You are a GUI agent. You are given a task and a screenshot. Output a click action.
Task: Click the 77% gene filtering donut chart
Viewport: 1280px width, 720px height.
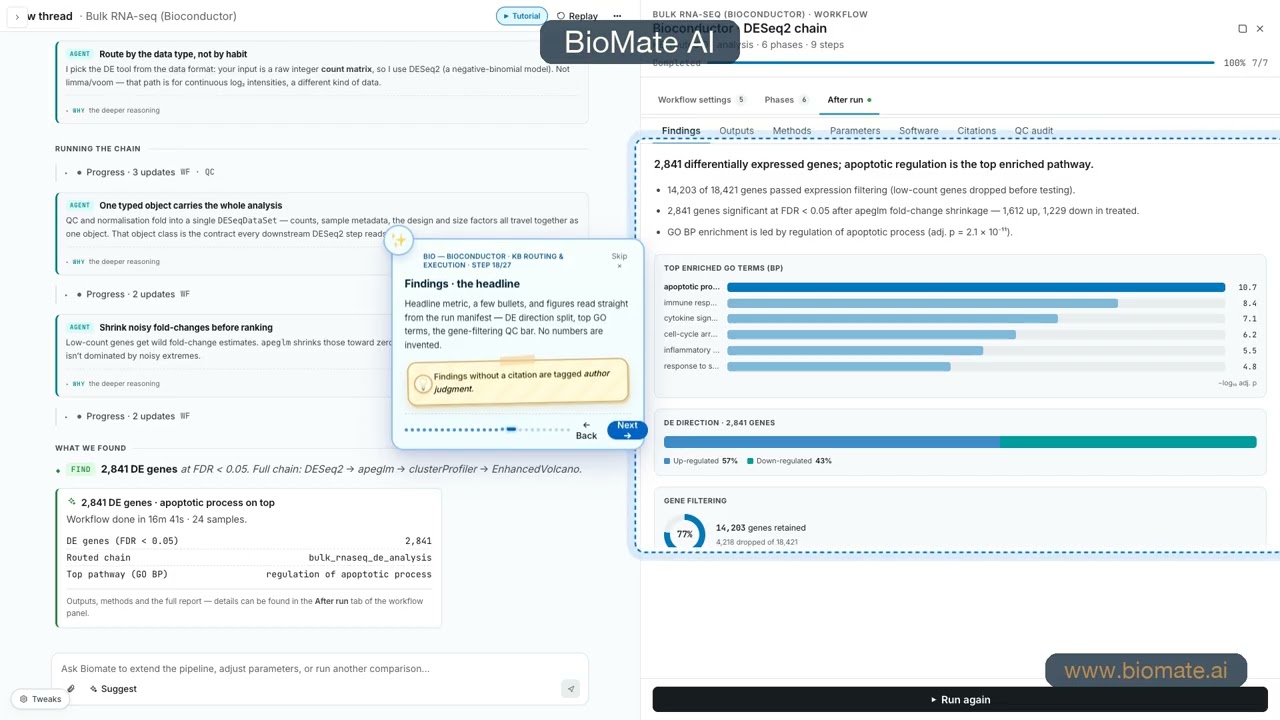coord(684,533)
